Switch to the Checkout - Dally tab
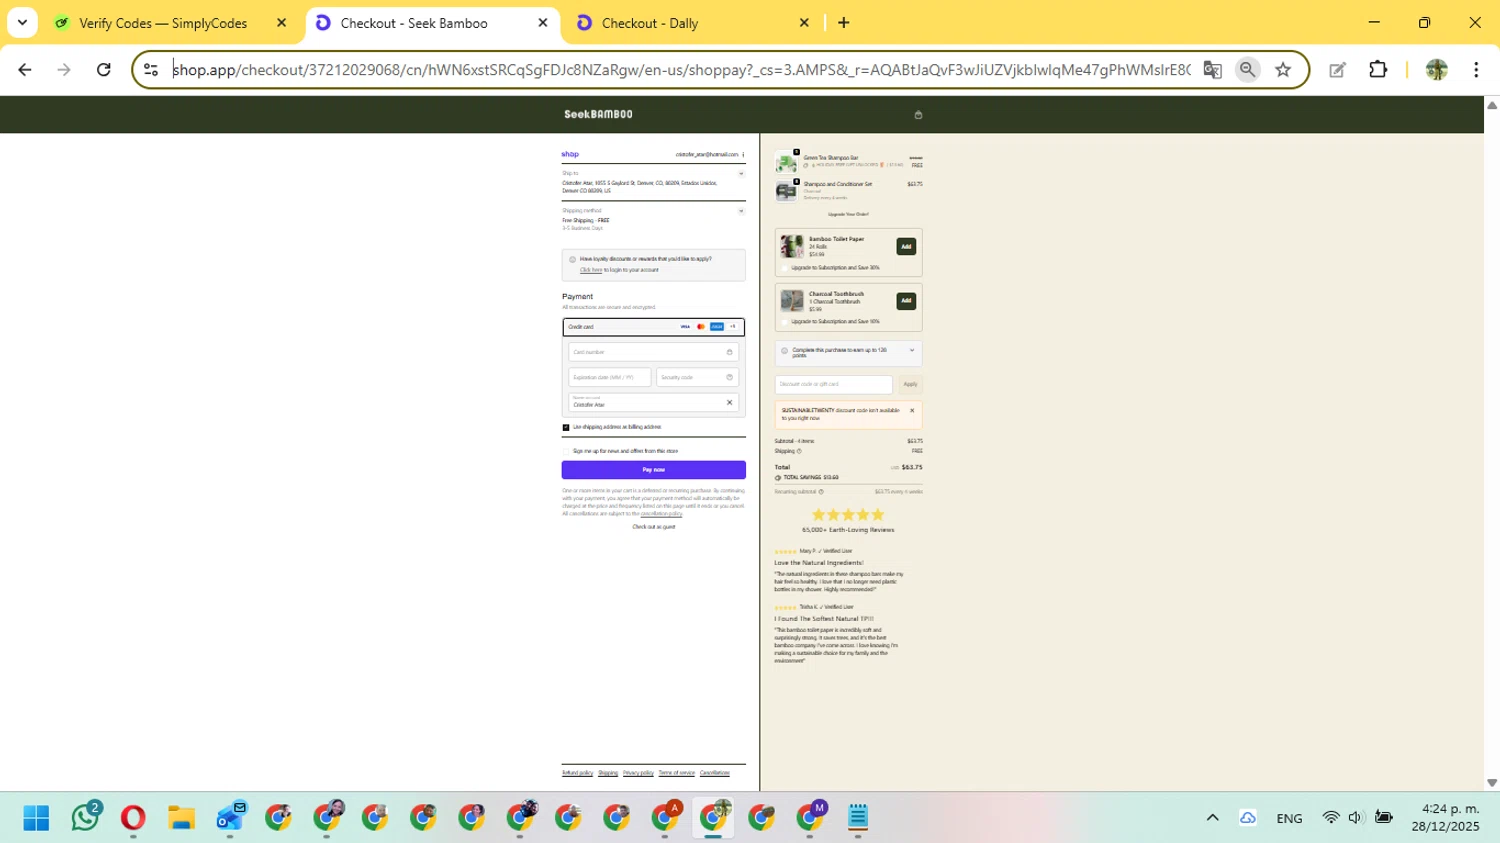Screen dimensions: 1500x843 (x=650, y=23)
